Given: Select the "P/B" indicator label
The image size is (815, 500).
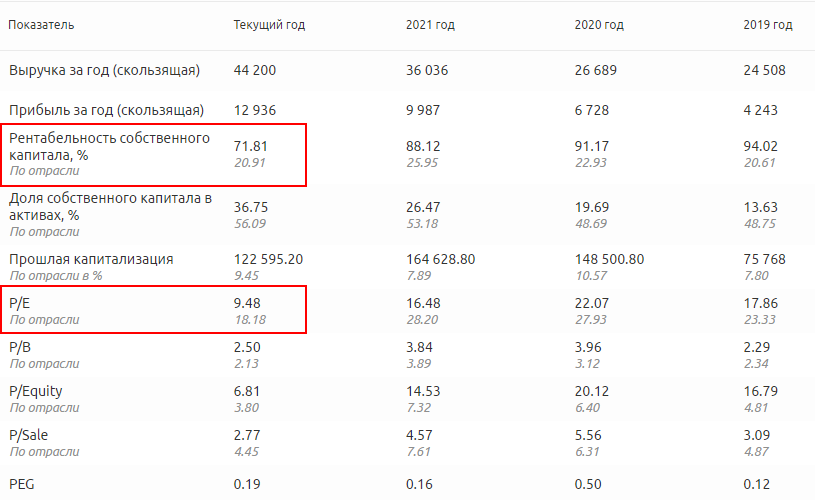Looking at the screenshot, I should click(20, 347).
